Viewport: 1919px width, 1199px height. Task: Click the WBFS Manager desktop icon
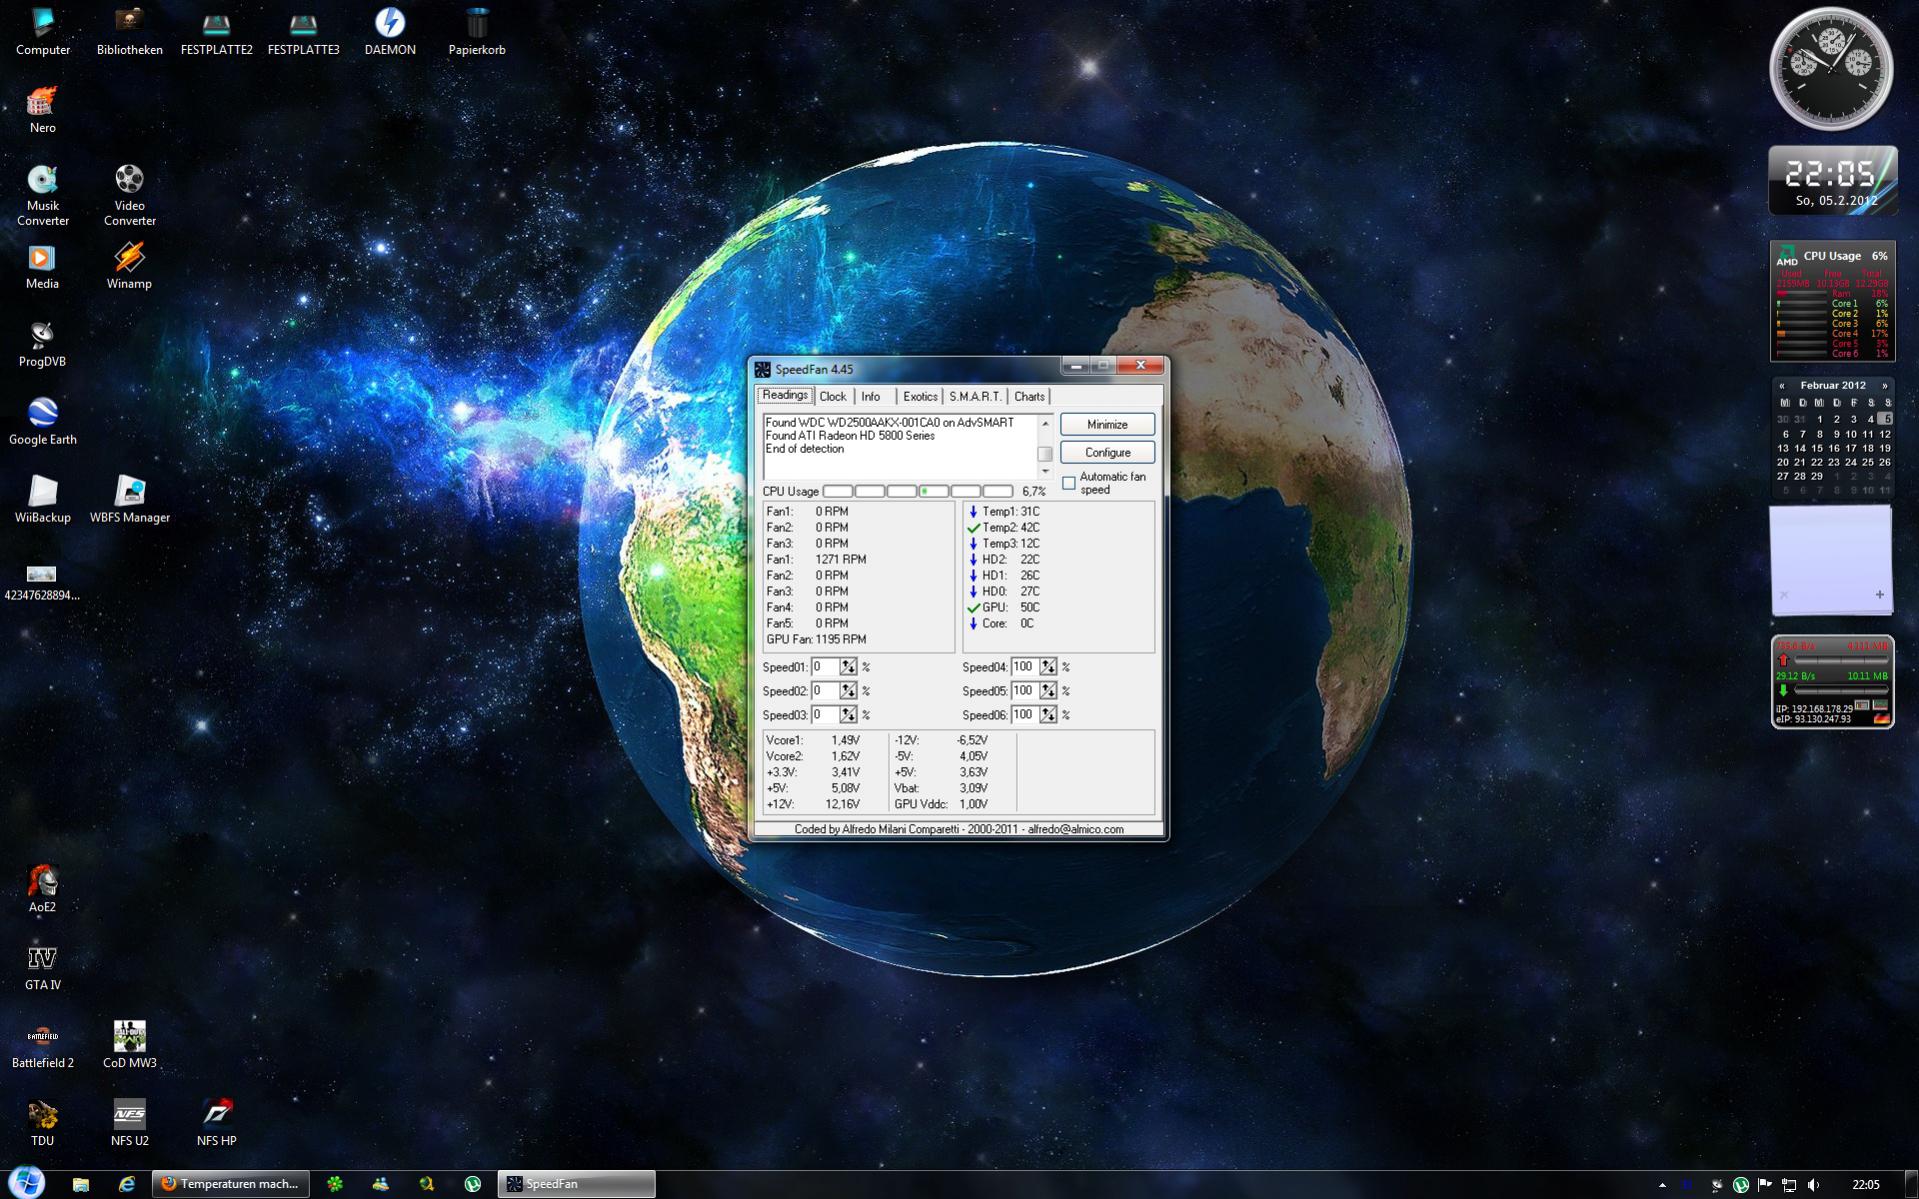(x=129, y=492)
